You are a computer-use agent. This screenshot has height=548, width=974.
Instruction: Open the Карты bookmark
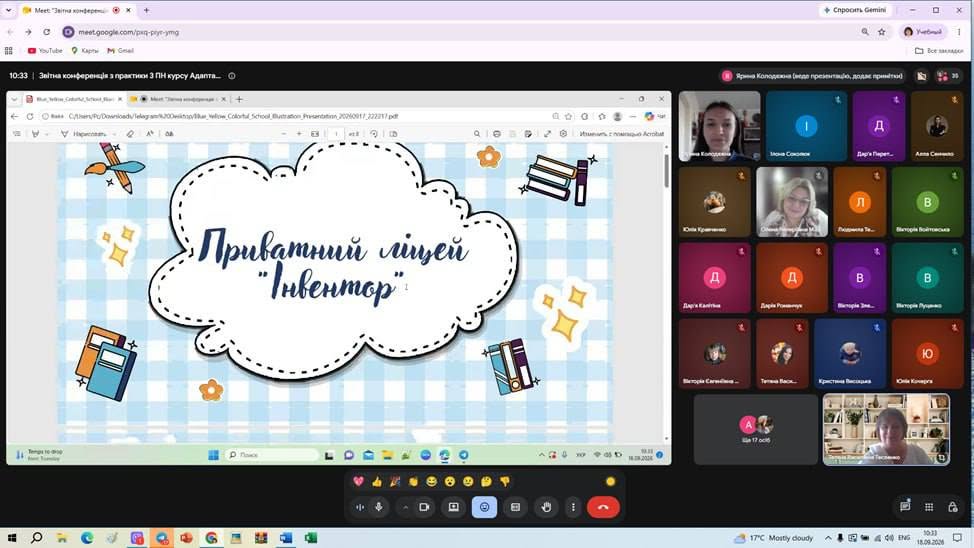[84, 50]
